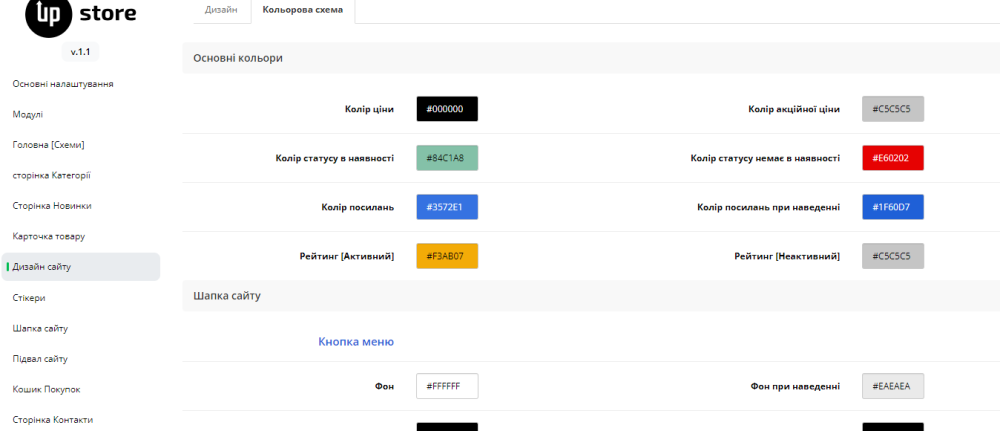Screen dimensions: 1000x431
Task: Click the Фон при наведенні label
Action: (795, 386)
